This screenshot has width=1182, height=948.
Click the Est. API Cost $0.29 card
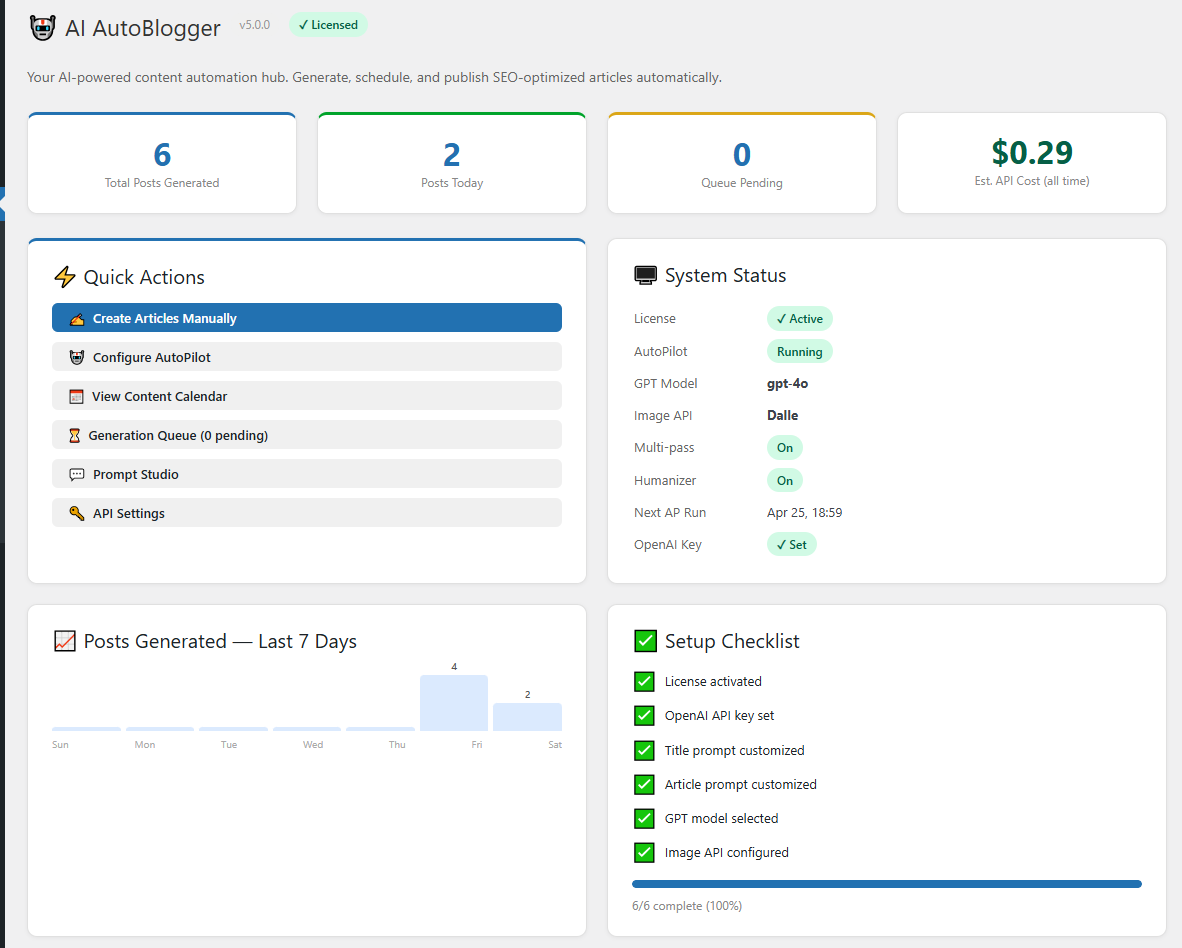tap(1032, 164)
